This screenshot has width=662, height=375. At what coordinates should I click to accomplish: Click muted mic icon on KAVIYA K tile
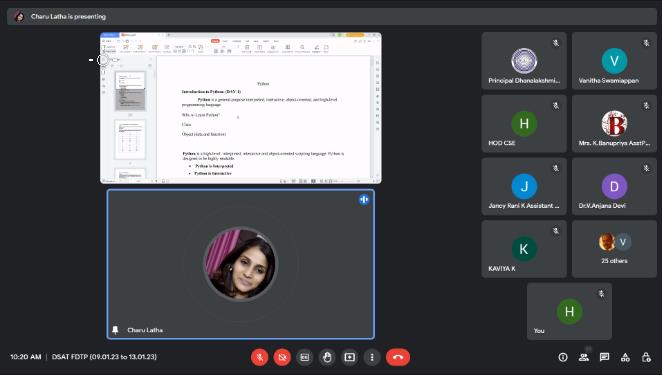click(556, 231)
